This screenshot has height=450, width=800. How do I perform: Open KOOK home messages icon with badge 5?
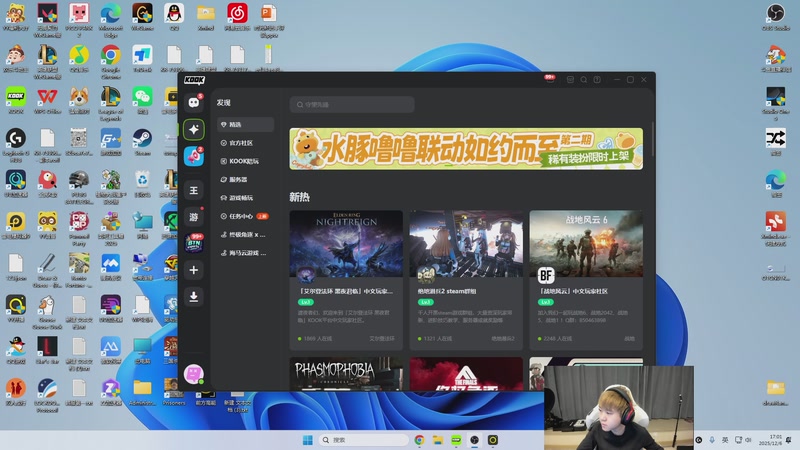(194, 103)
